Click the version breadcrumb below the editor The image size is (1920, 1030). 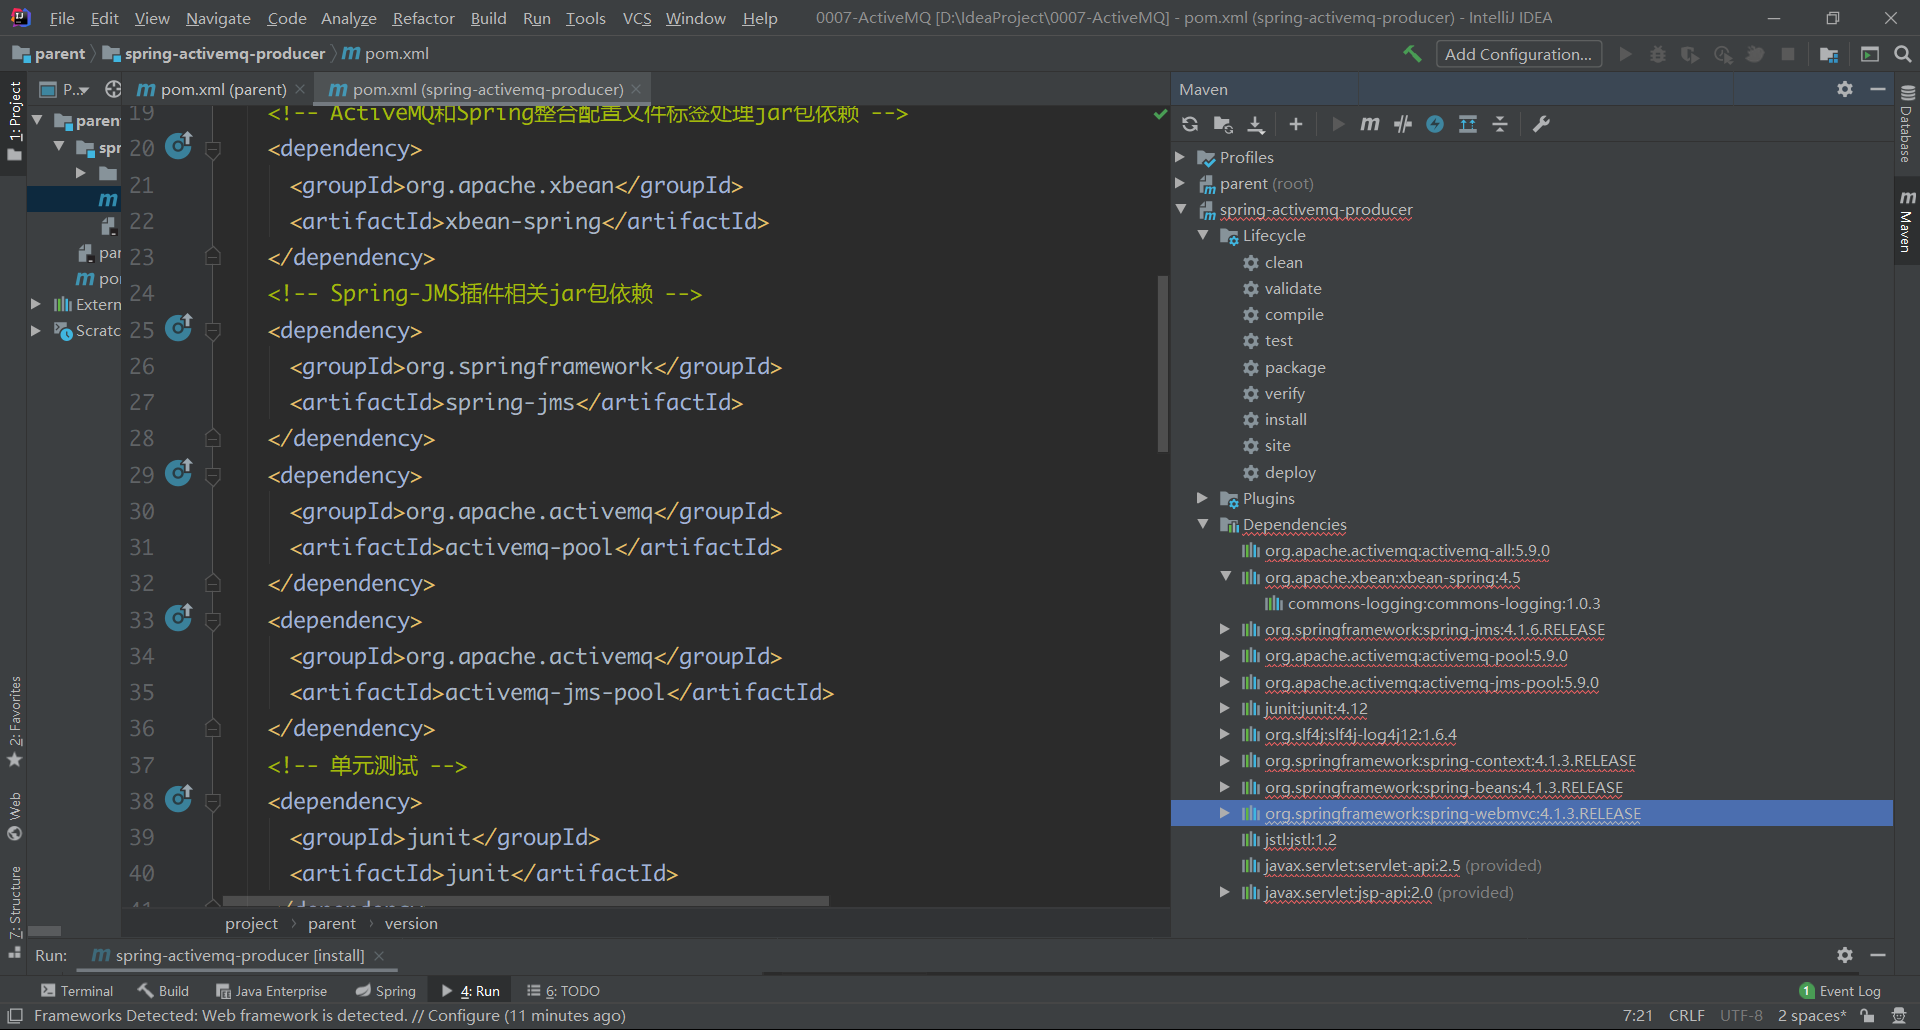(411, 923)
